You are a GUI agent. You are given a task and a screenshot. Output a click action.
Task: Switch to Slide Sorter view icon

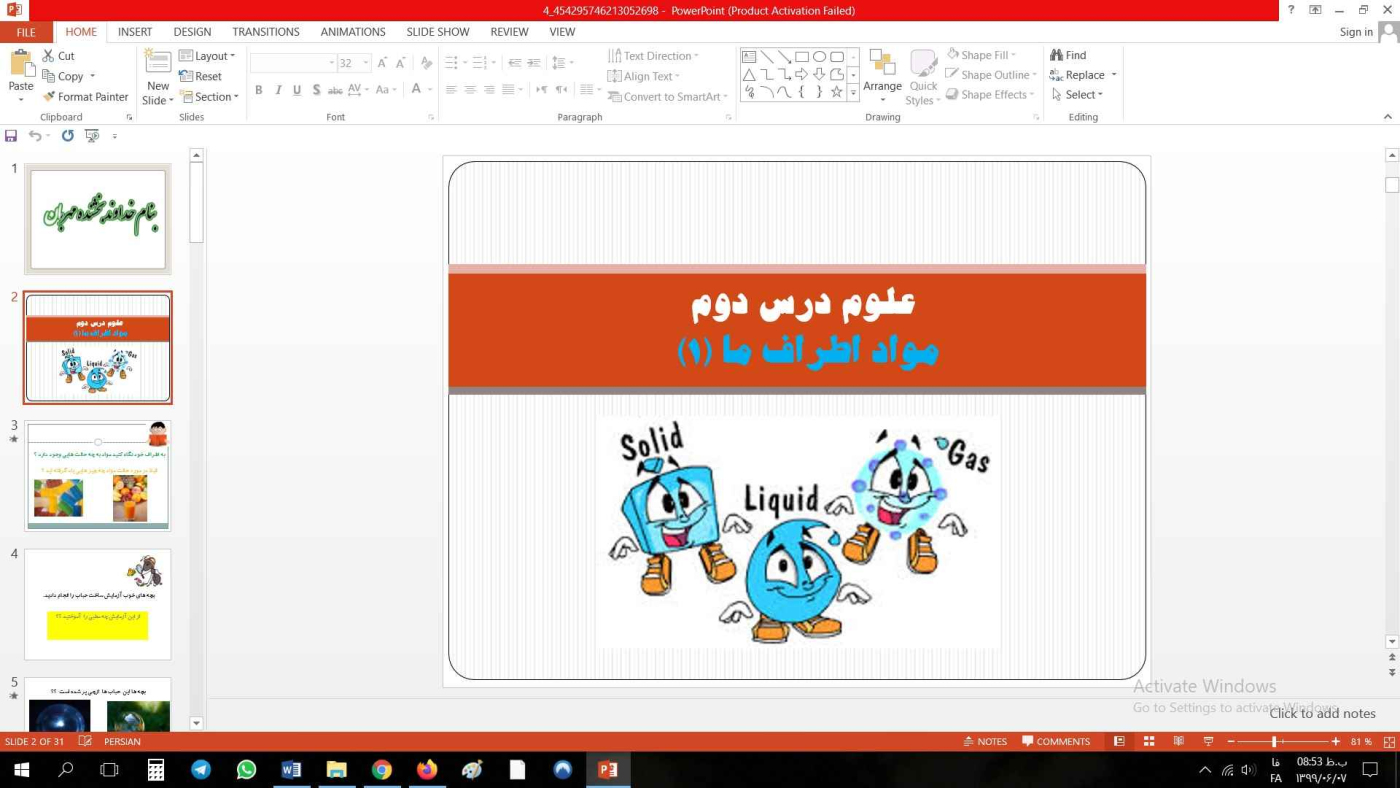[x=1149, y=742]
